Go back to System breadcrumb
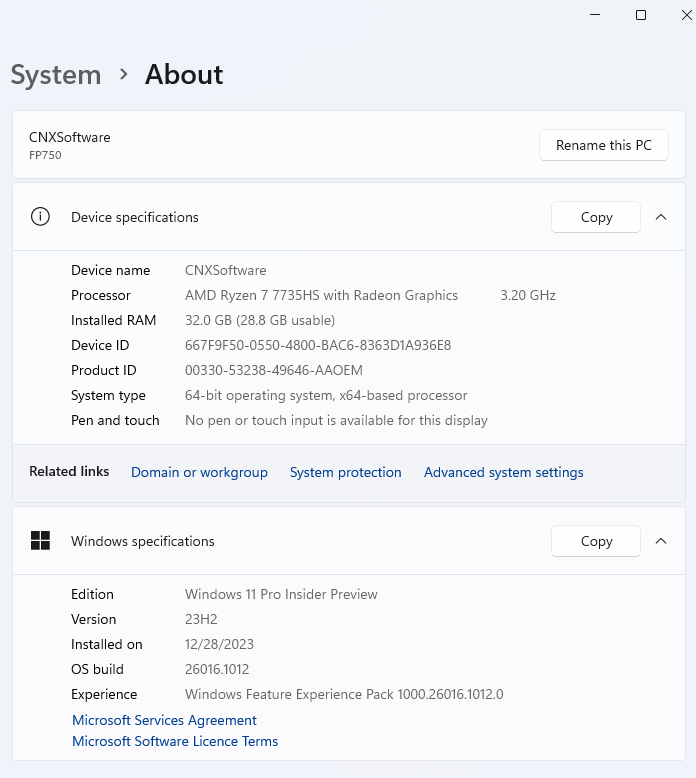 (x=56, y=75)
